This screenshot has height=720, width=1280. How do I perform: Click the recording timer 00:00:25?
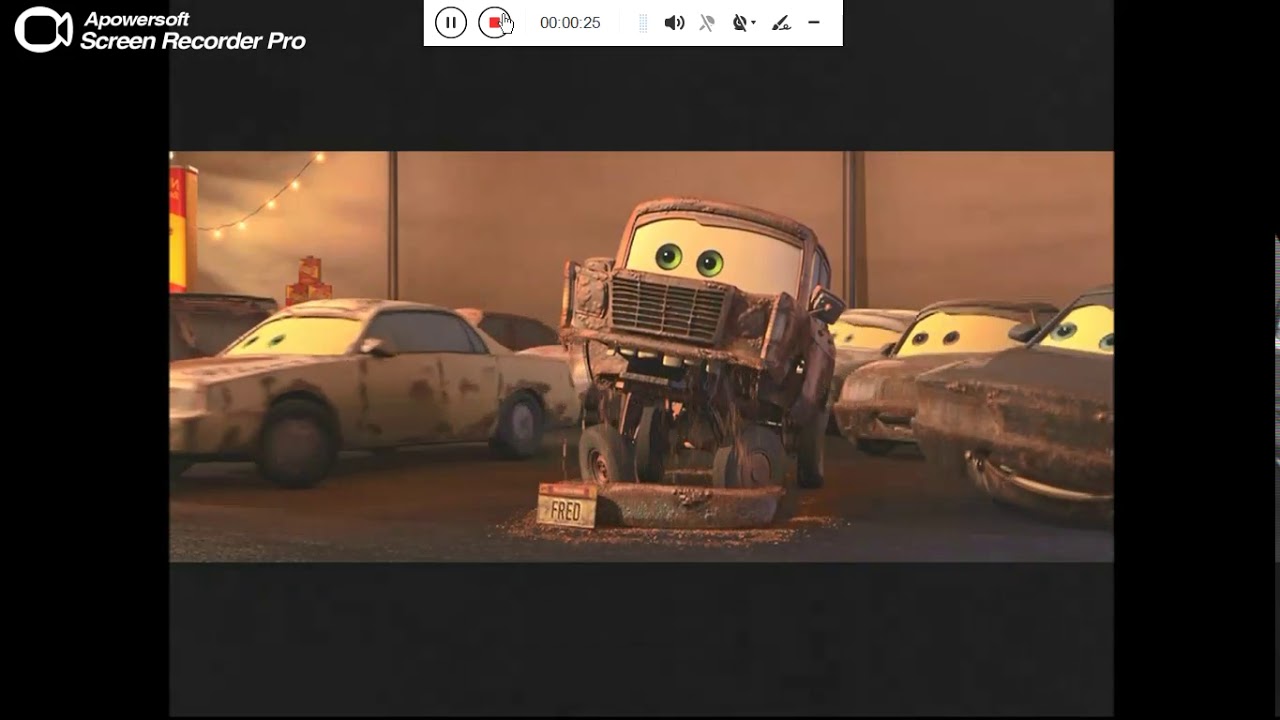coord(570,22)
